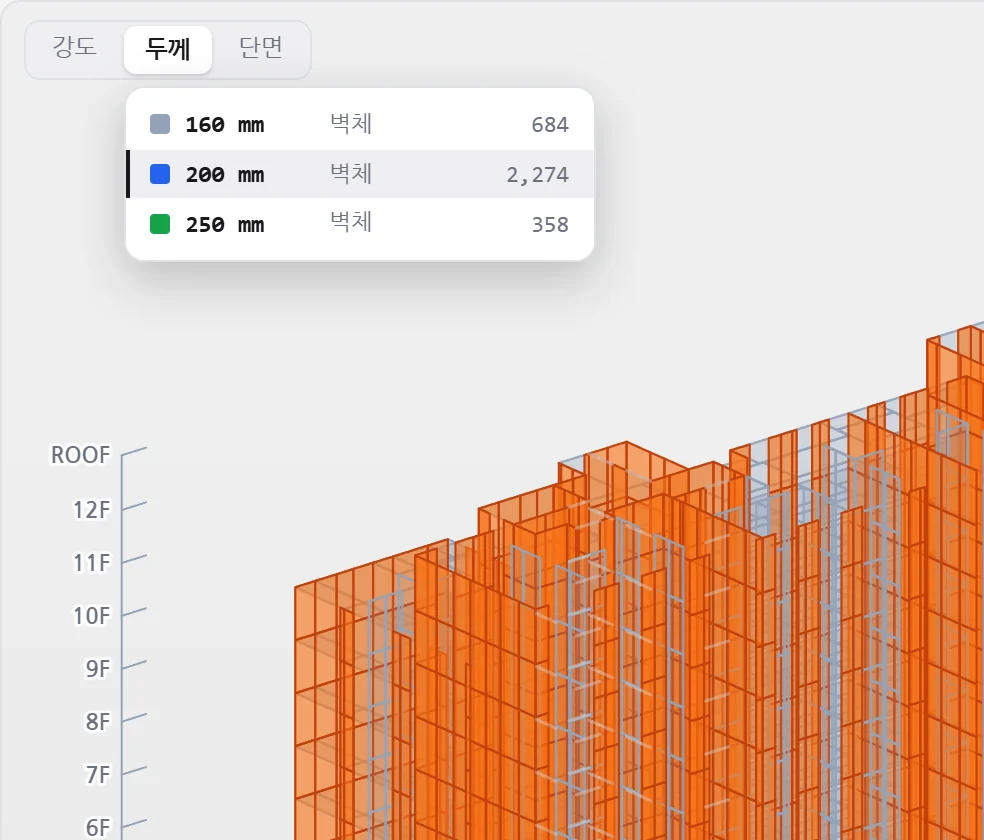This screenshot has width=984, height=840.
Task: Select the 6F level marker
Action: point(98,827)
